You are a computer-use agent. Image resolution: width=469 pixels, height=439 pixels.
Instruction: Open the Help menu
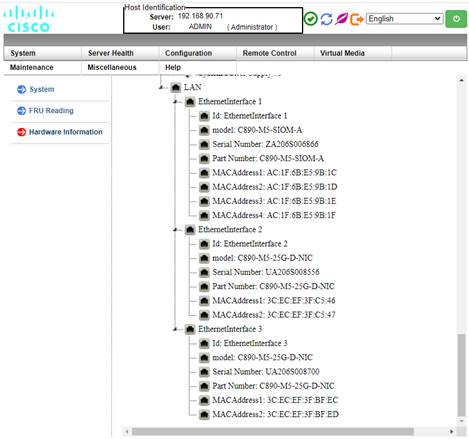[x=173, y=67]
